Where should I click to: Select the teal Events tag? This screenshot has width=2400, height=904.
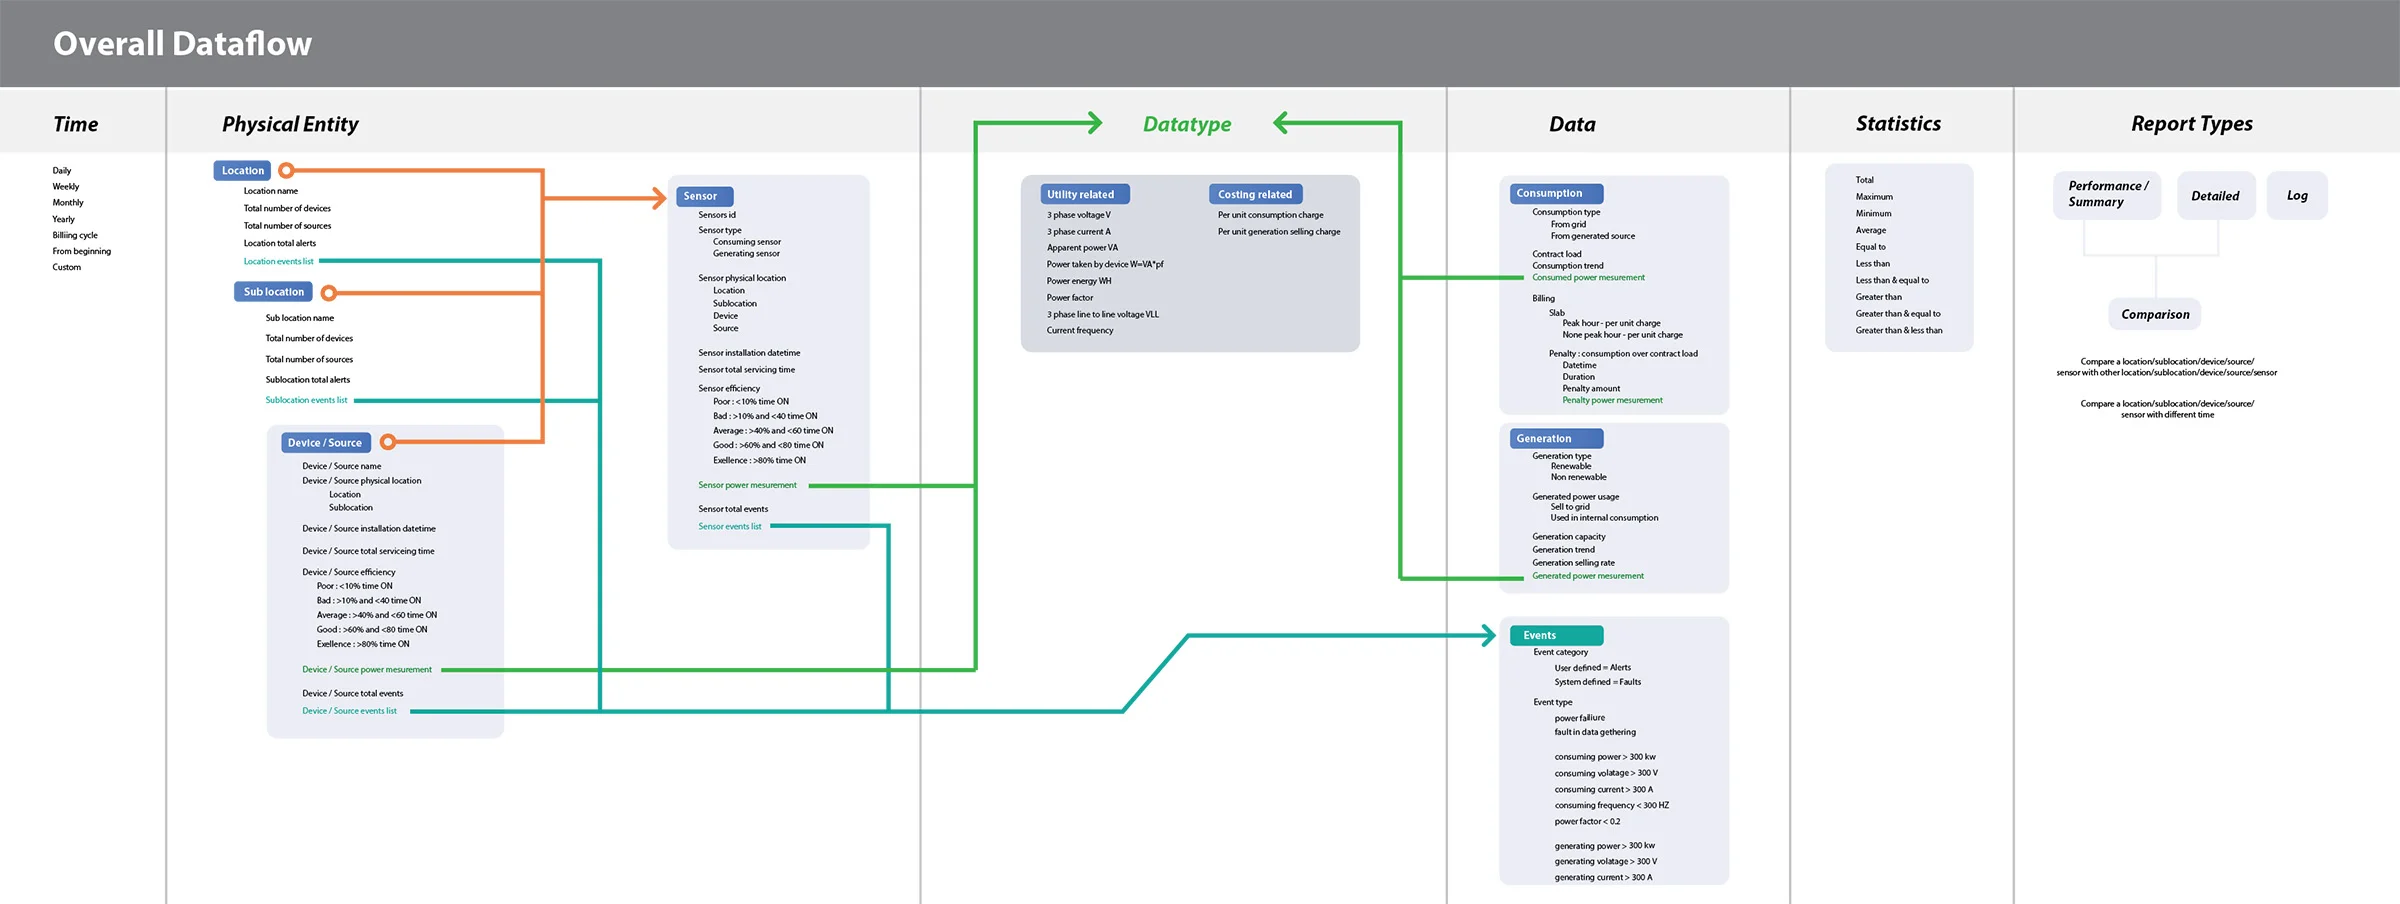(1556, 635)
